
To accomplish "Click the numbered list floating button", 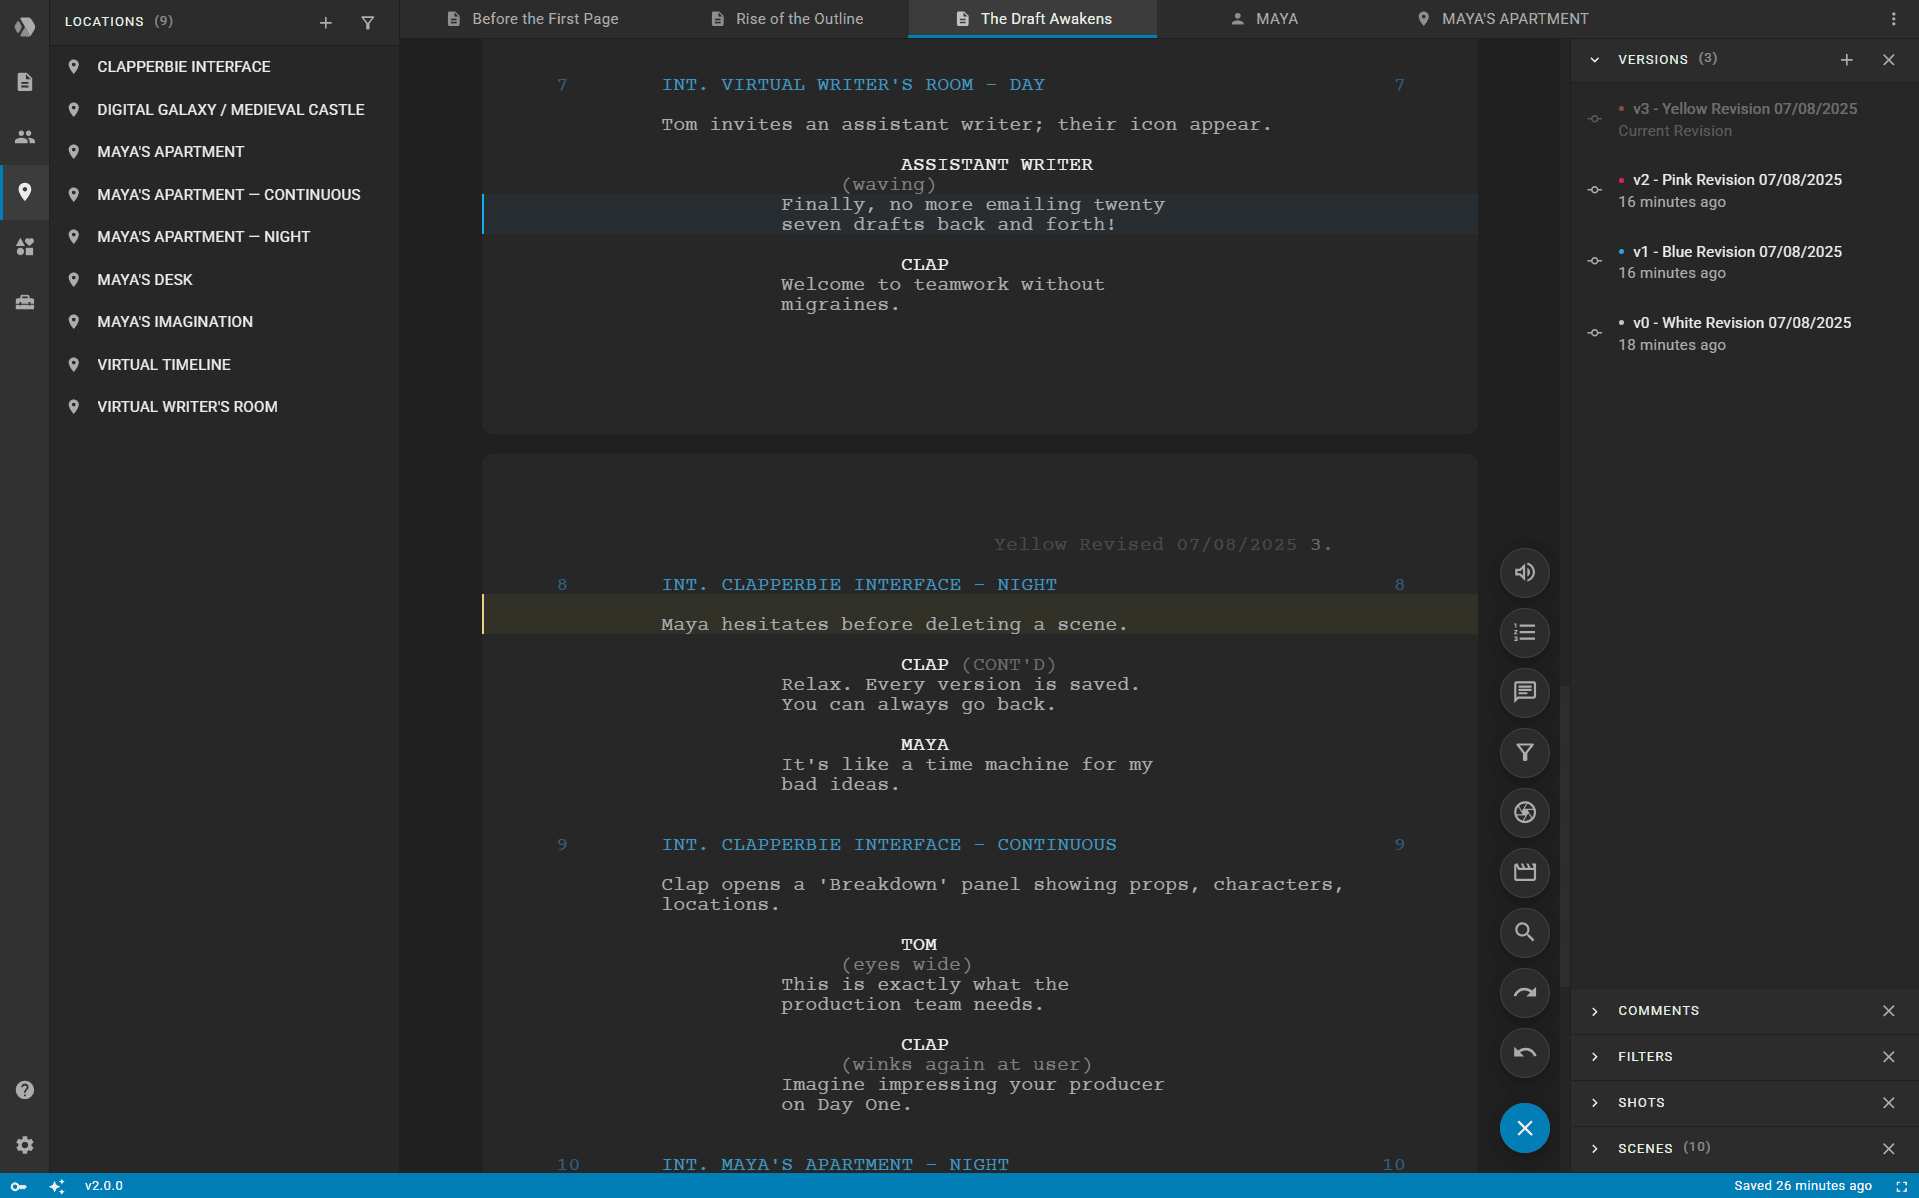I will pyautogui.click(x=1524, y=633).
